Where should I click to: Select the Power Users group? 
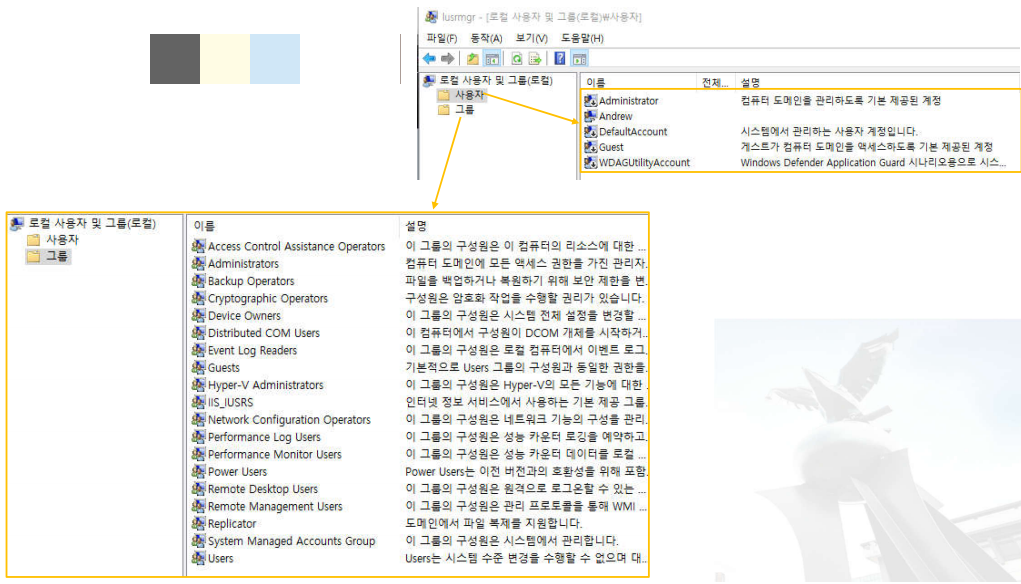[x=229, y=472]
